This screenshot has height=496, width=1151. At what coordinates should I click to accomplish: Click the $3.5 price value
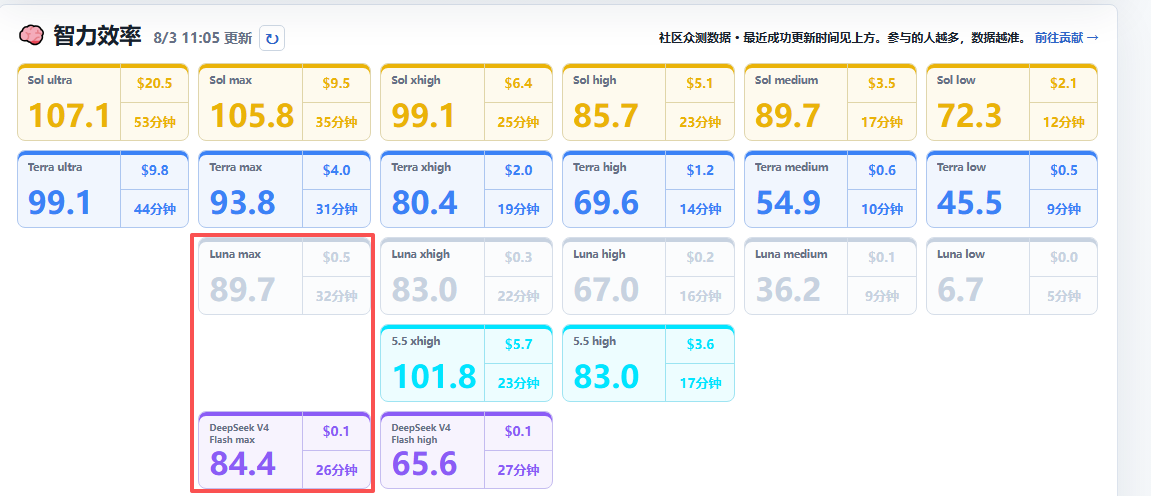[x=882, y=84]
